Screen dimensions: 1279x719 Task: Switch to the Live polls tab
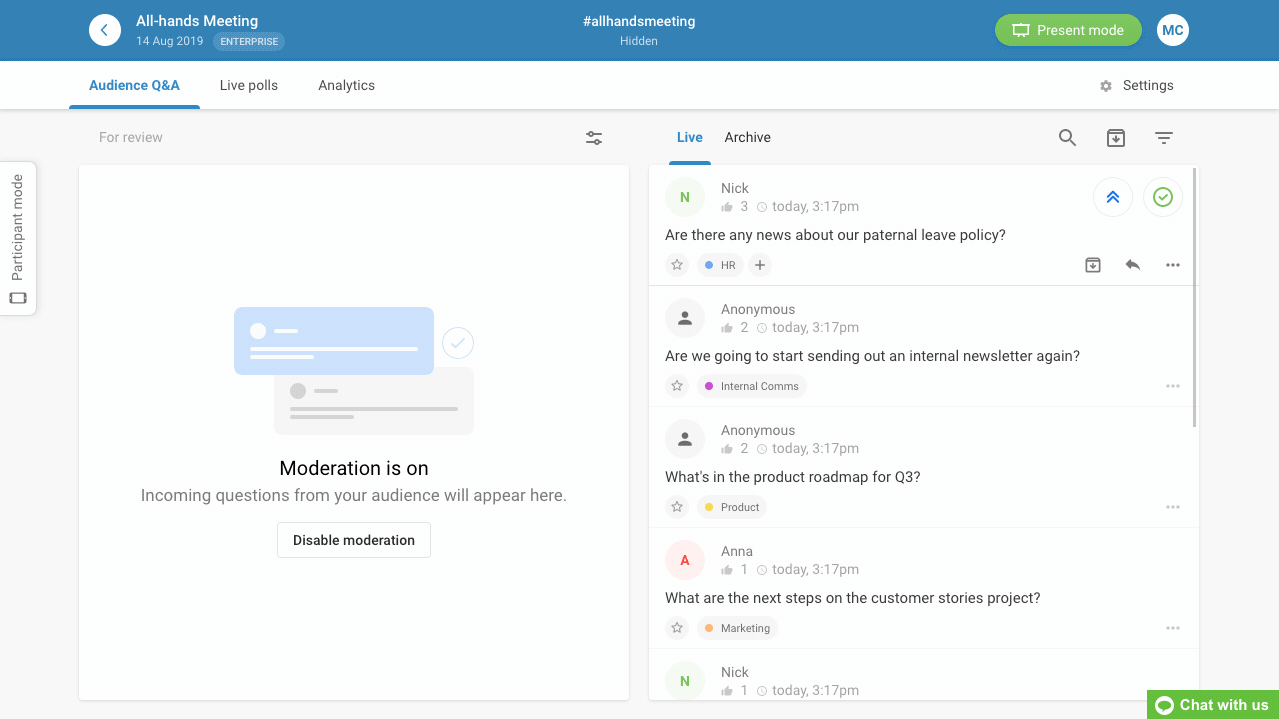pyautogui.click(x=249, y=86)
